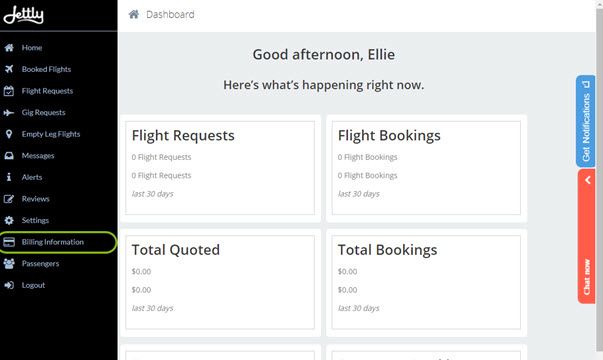Viewport: 603px width, 360px height.
Task: Click the Flight Requests summary card
Action: point(220,168)
